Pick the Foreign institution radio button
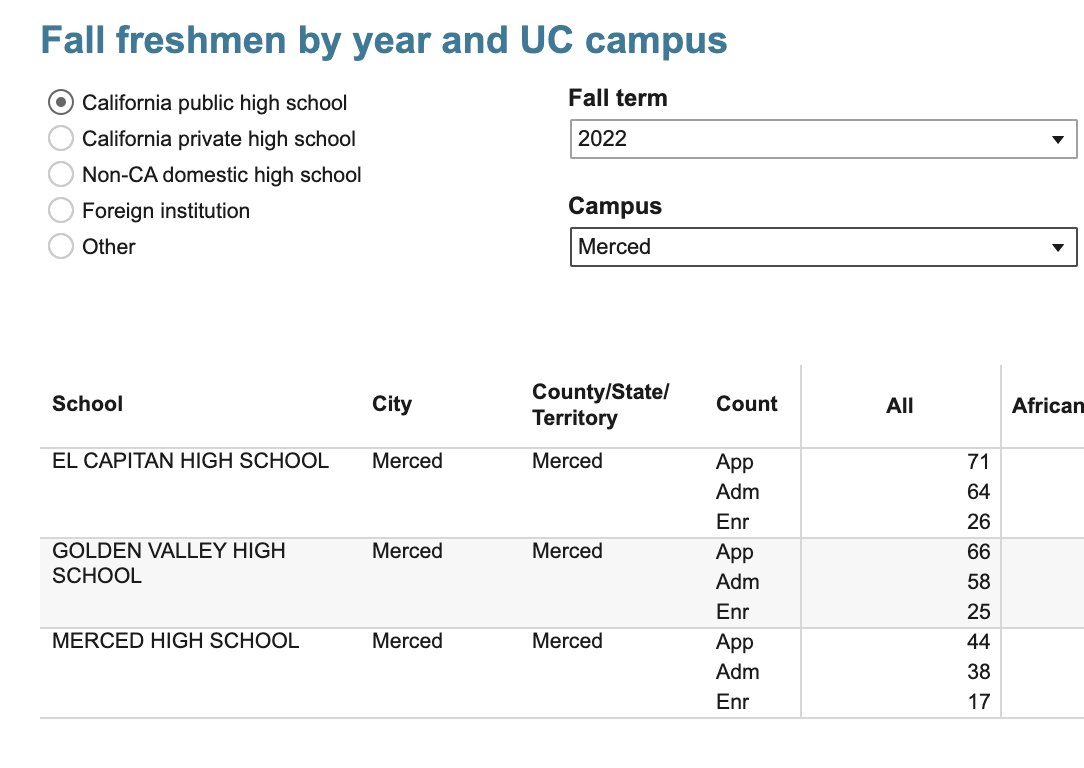 [61, 210]
